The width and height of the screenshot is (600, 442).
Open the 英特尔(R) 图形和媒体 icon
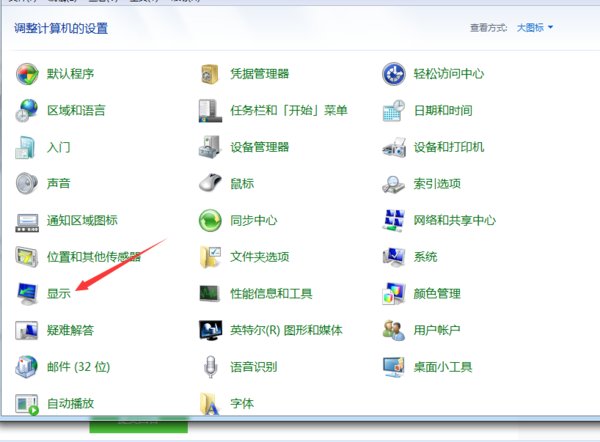[x=210, y=331]
